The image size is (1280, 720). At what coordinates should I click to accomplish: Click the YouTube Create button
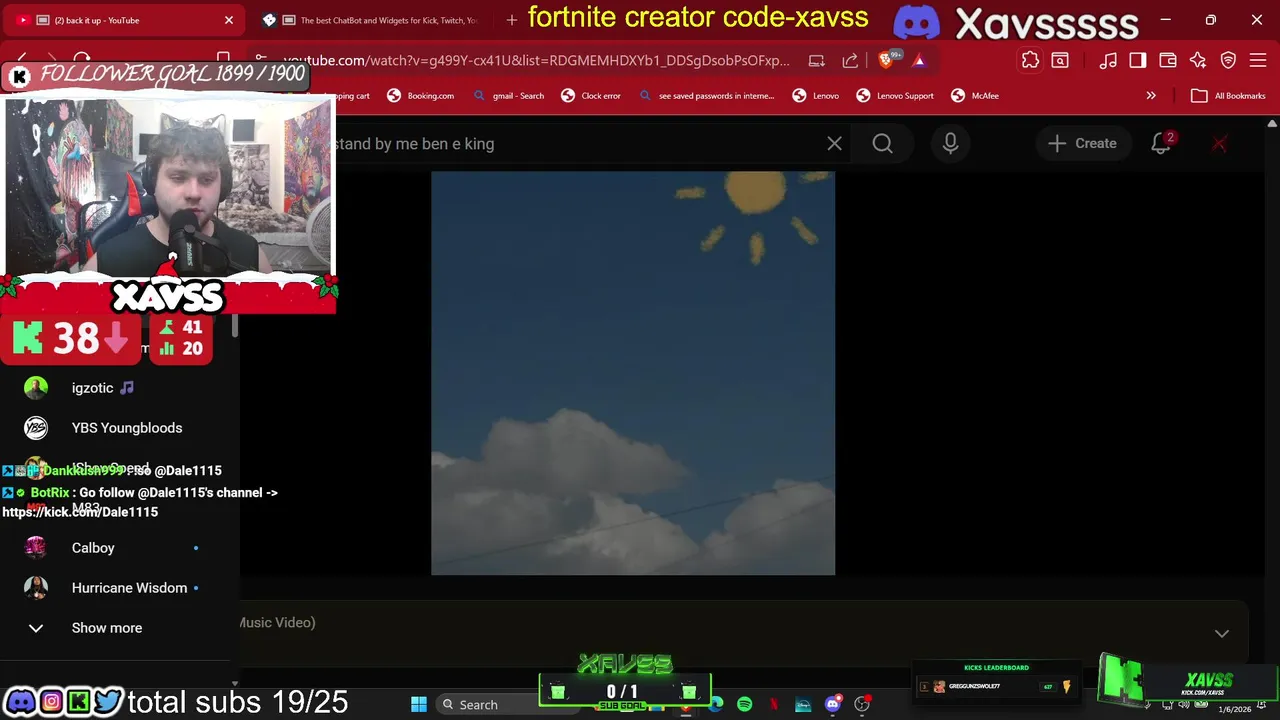1082,144
